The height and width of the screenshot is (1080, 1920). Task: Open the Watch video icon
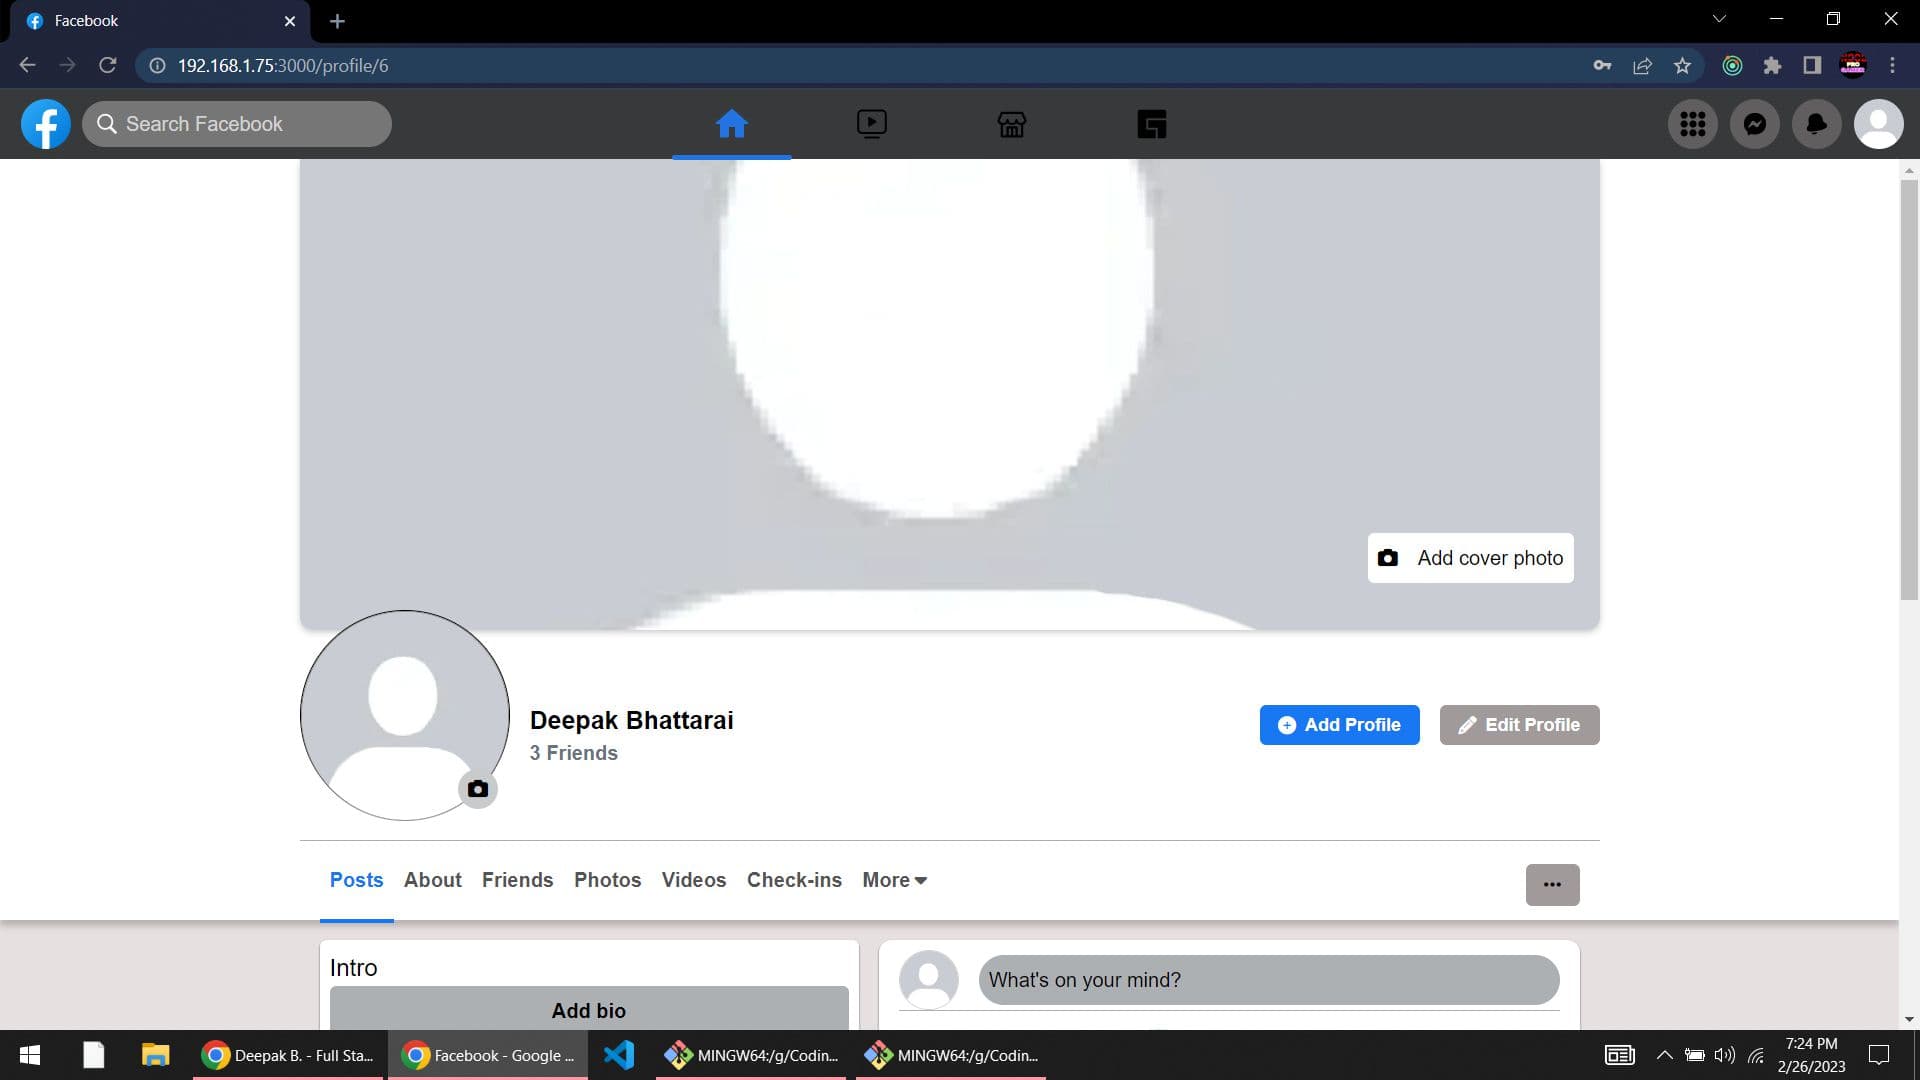pyautogui.click(x=871, y=124)
